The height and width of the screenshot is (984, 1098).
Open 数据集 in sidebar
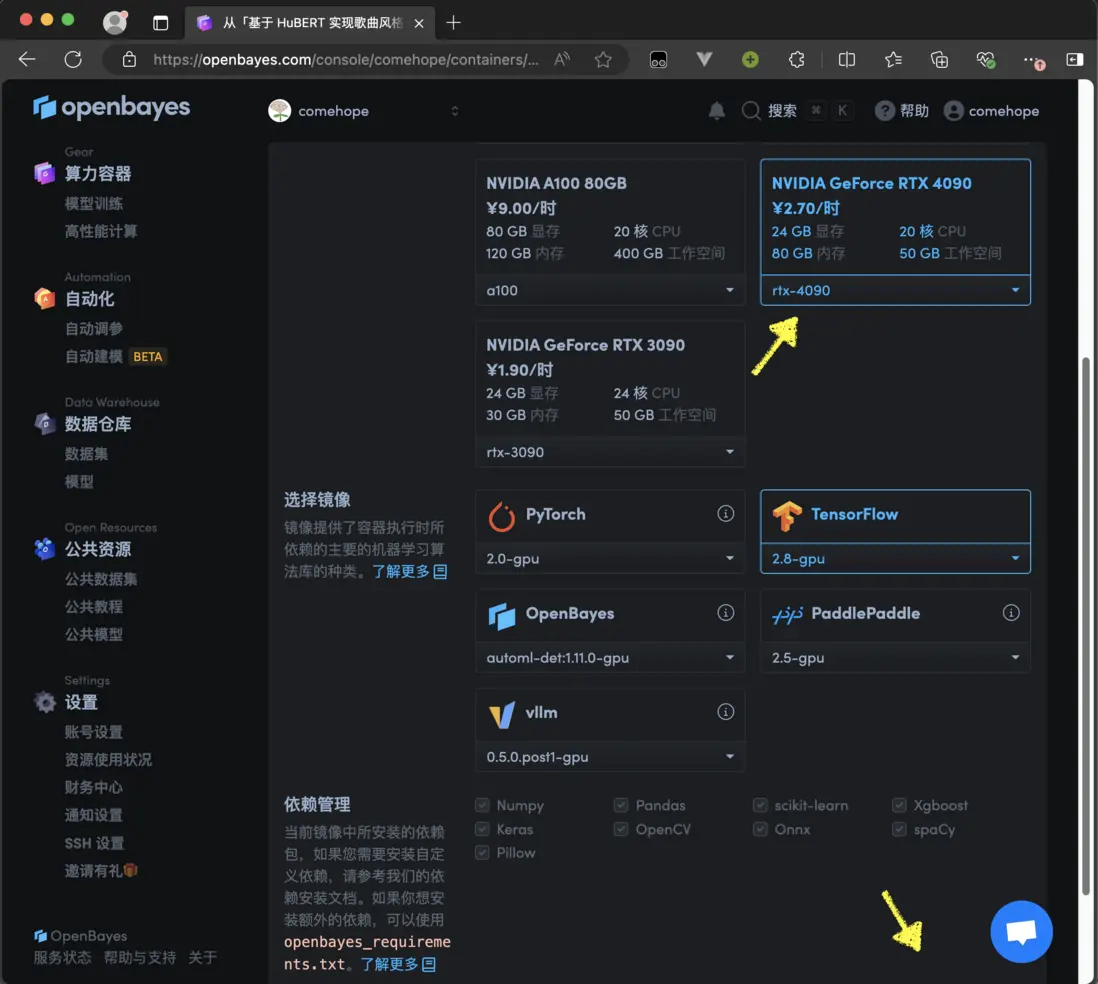coord(86,454)
